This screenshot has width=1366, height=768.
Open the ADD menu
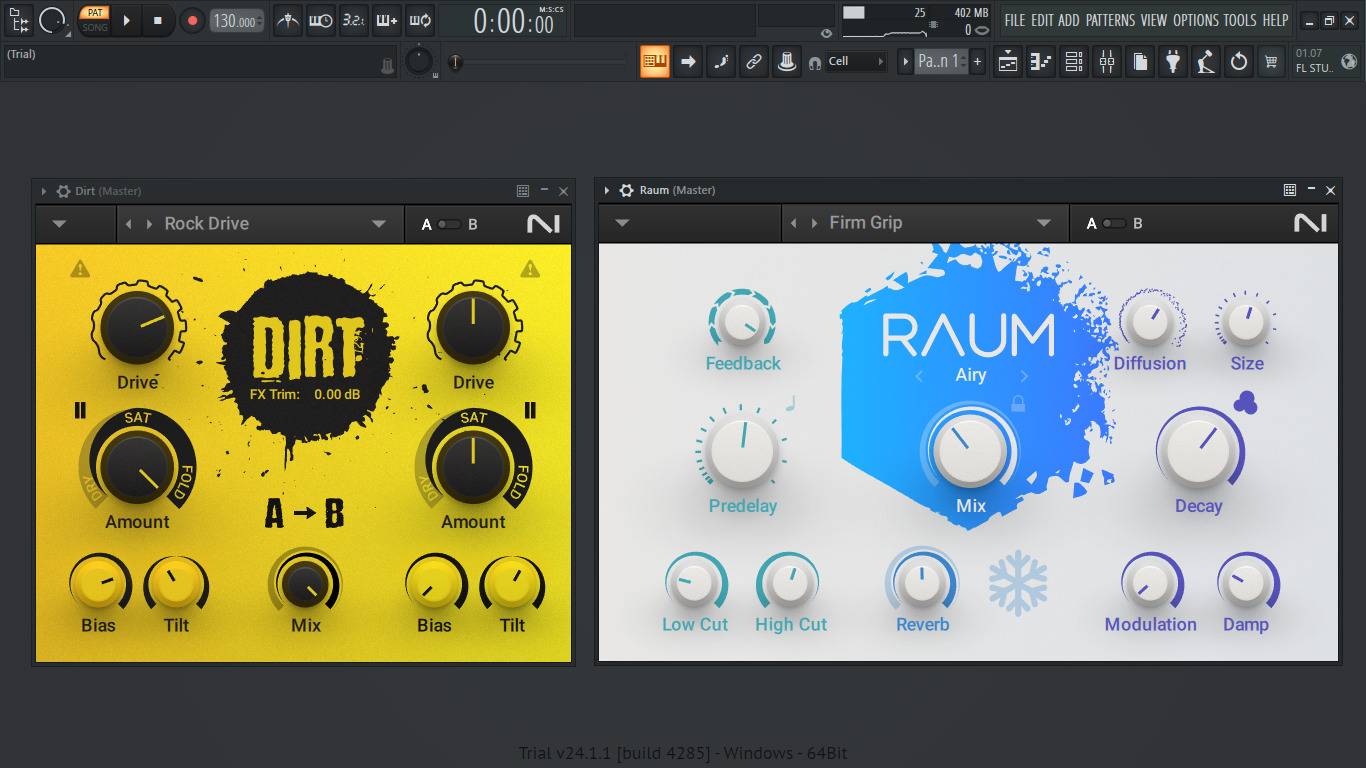tap(1069, 20)
